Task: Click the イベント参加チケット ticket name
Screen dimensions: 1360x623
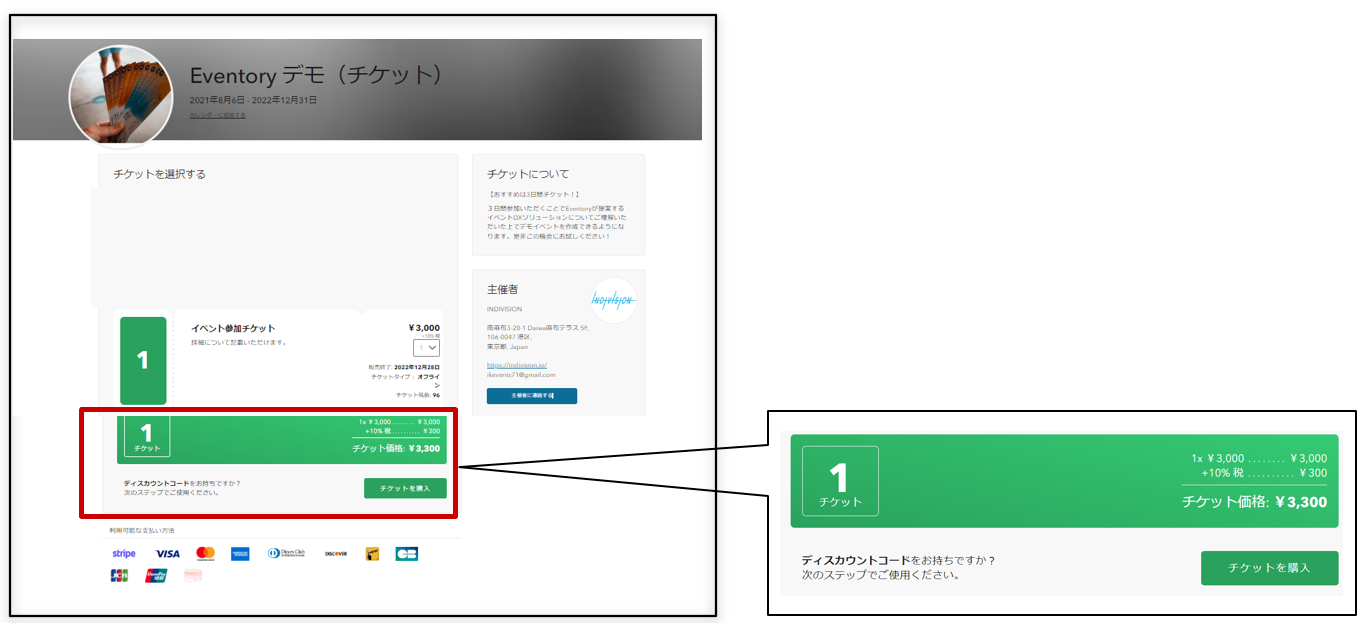Action: [x=233, y=328]
